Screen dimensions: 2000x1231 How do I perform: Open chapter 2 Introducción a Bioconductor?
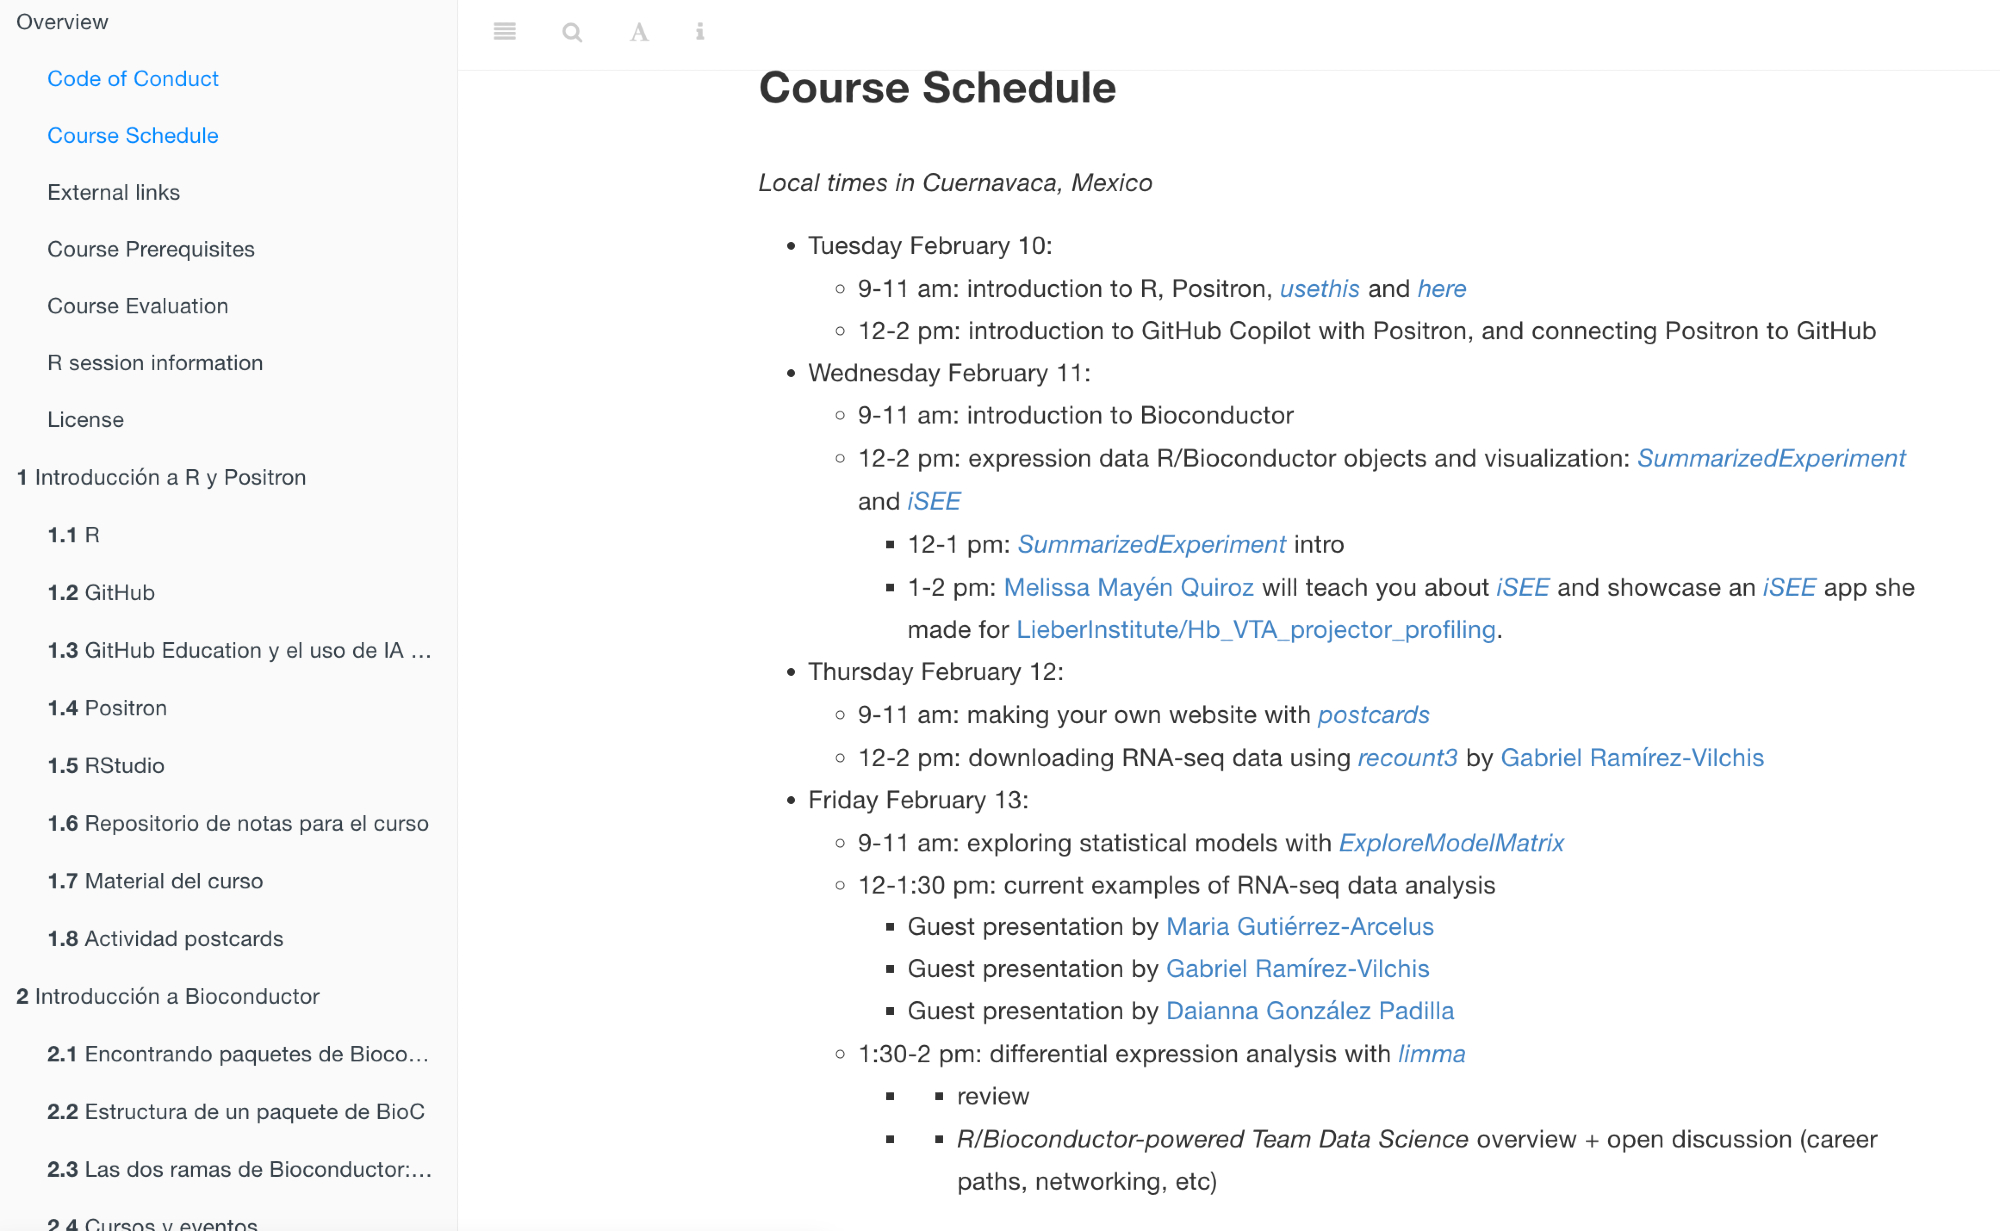tap(168, 997)
